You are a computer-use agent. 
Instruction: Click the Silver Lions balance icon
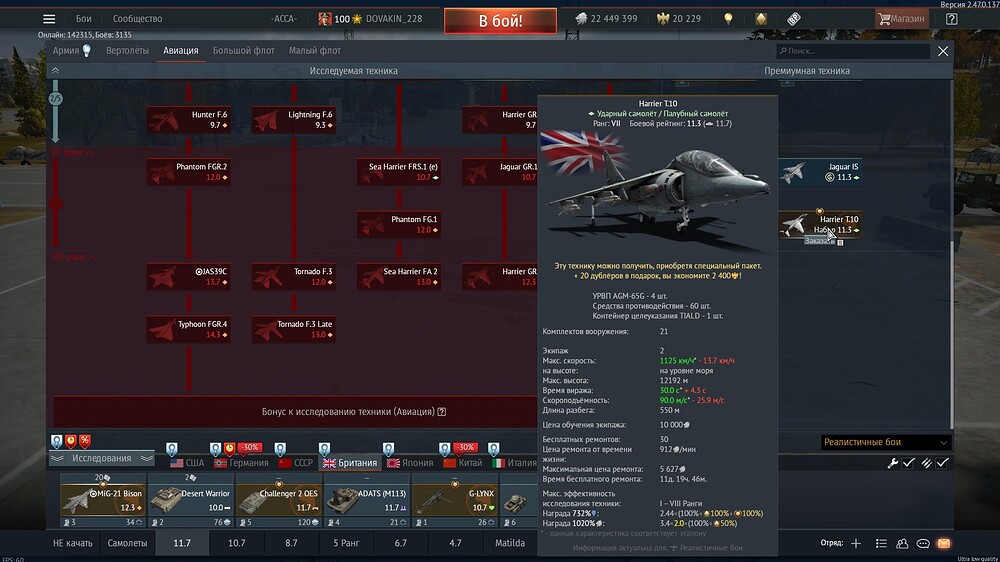click(581, 19)
